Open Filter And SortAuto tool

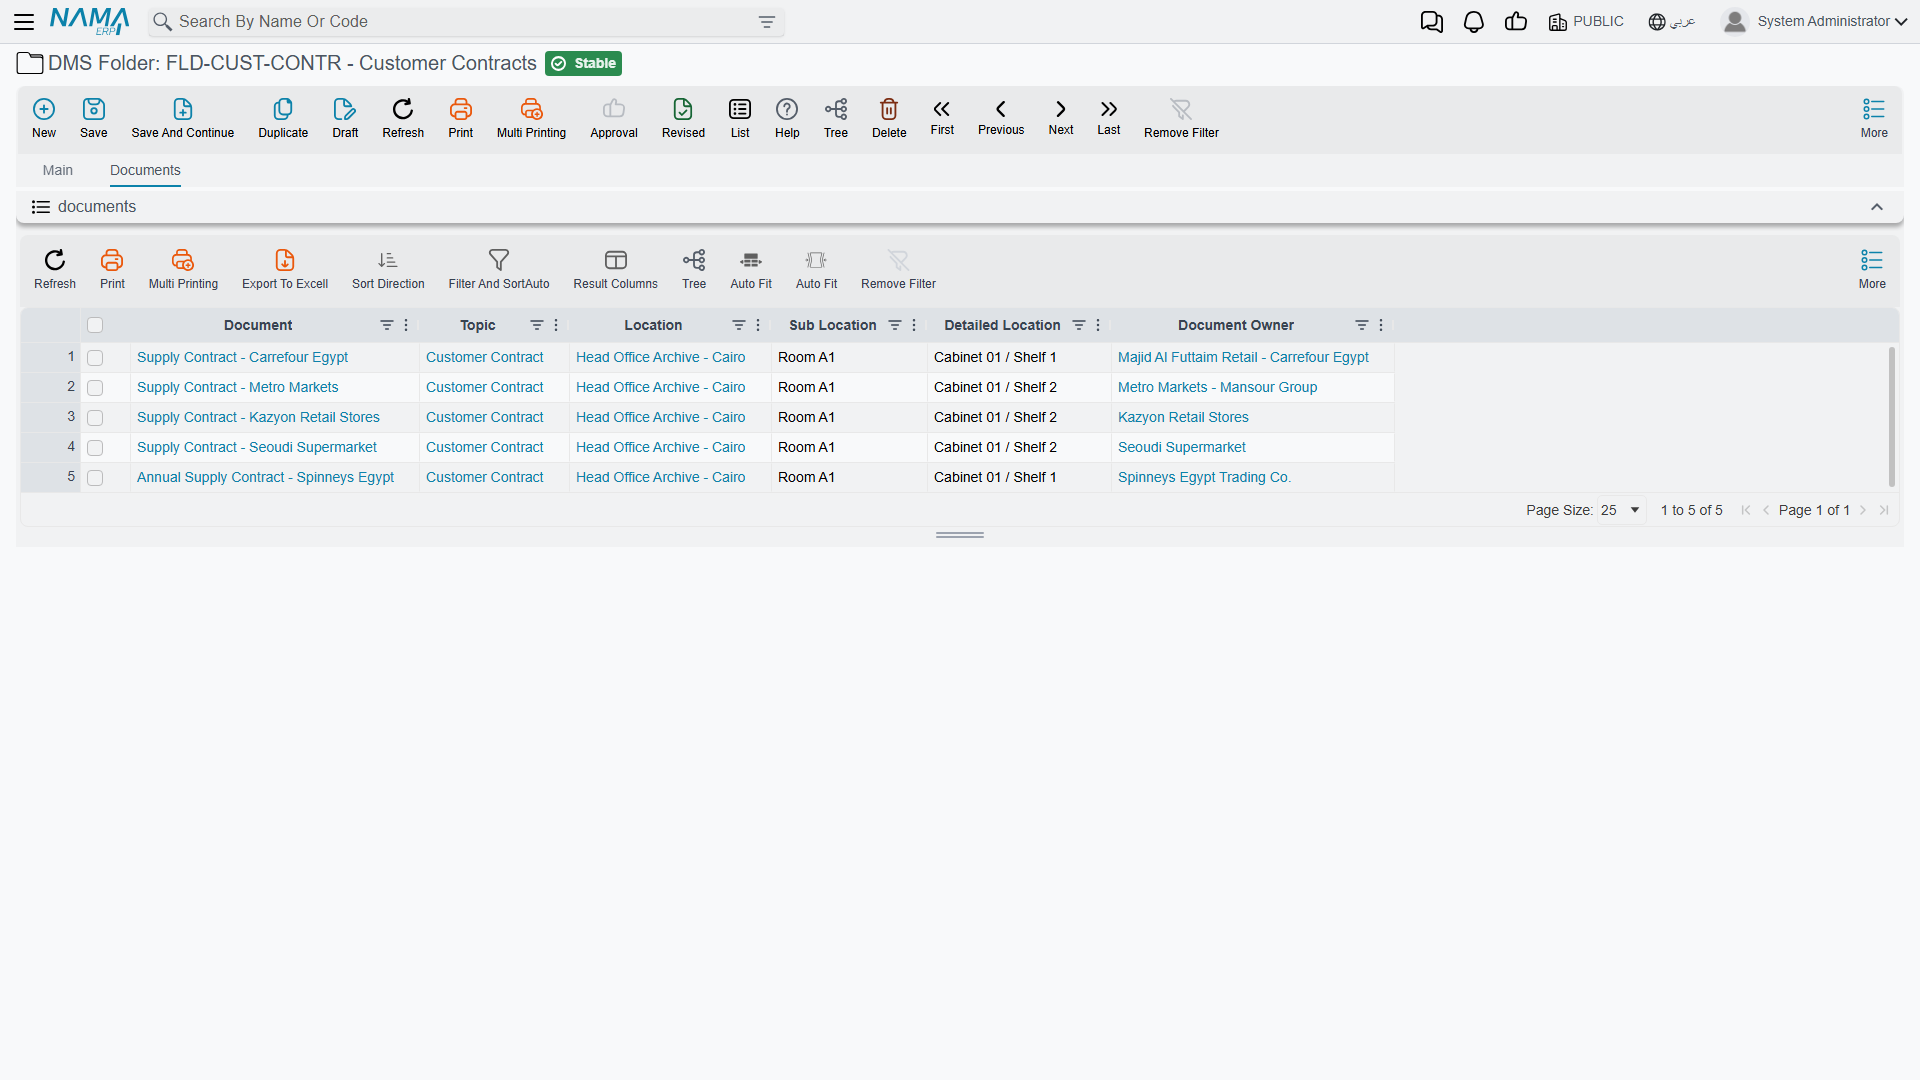(x=499, y=269)
